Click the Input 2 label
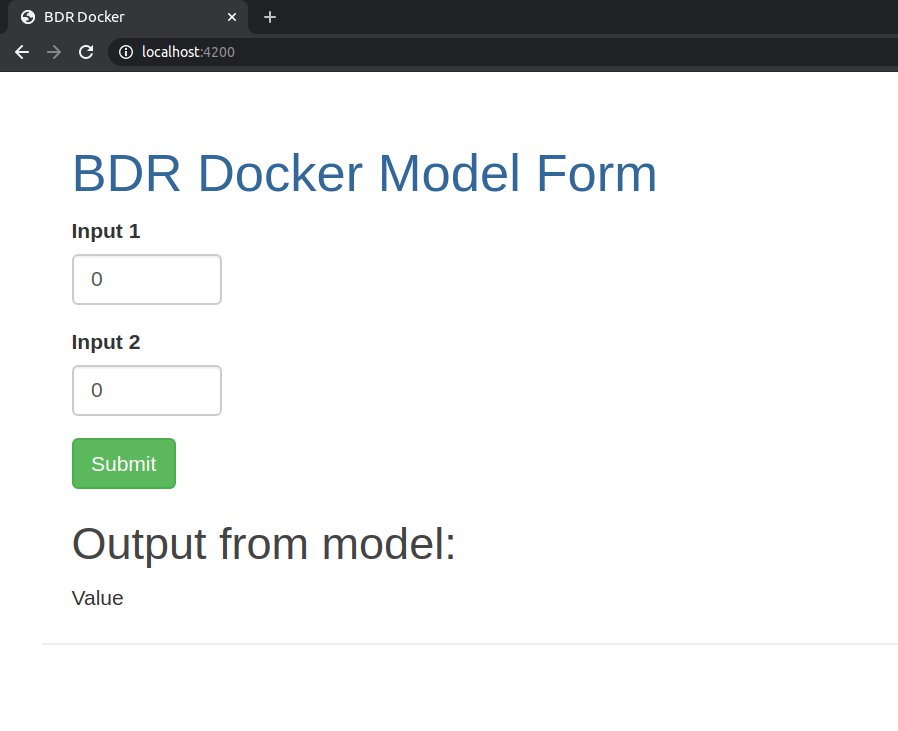This screenshot has width=898, height=731. pyautogui.click(x=106, y=343)
